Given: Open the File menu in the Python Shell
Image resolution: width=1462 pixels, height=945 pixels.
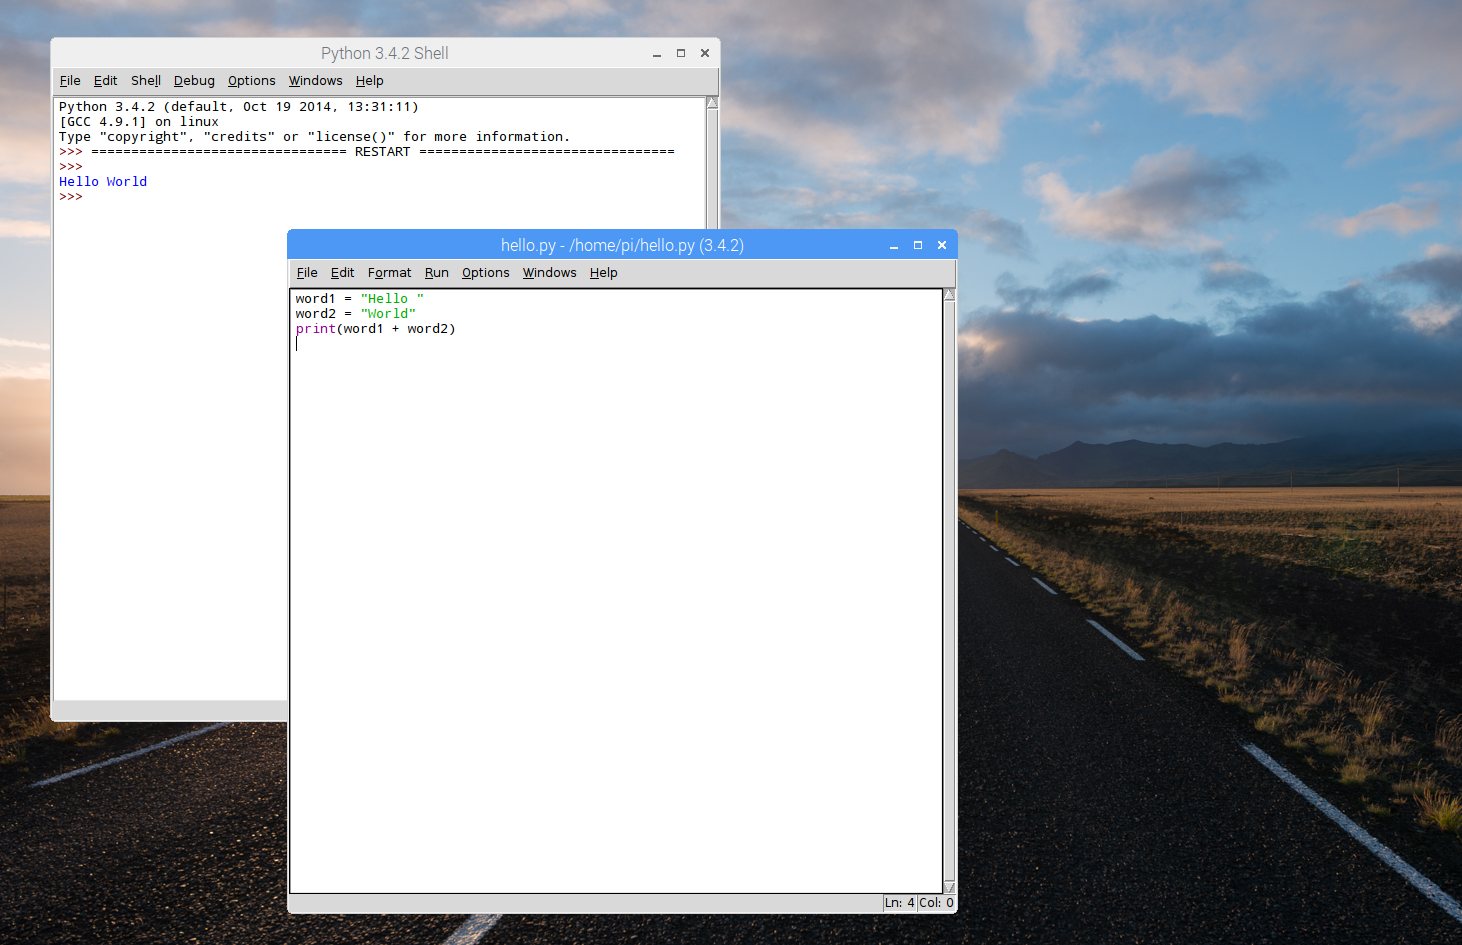Looking at the screenshot, I should [69, 80].
